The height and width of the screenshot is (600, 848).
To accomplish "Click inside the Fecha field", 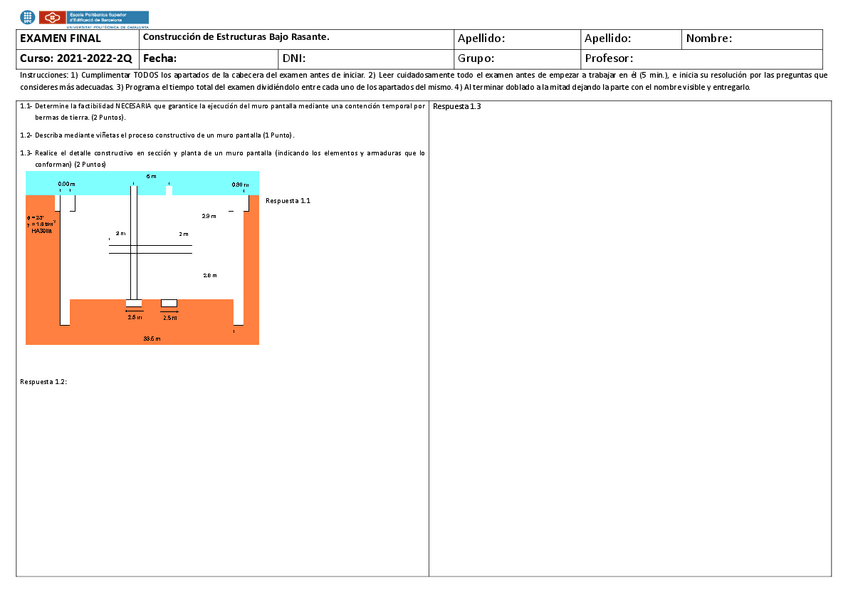I will 220,57.
